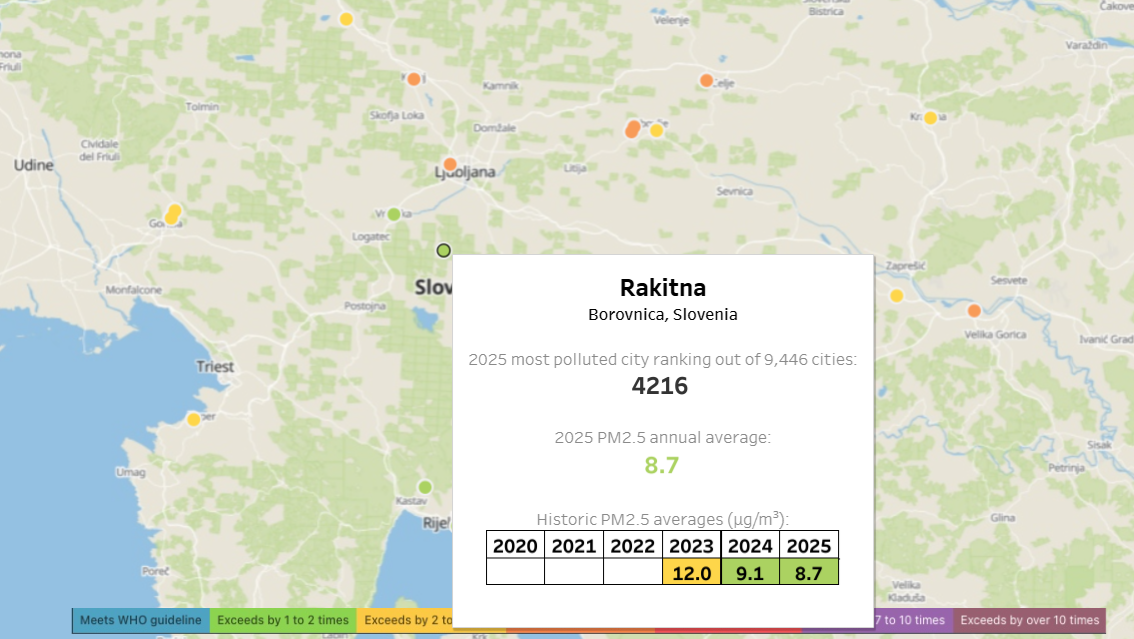This screenshot has width=1134, height=639.
Task: Click the 'Meets WHO guideline' legend item
Action: coord(140,621)
